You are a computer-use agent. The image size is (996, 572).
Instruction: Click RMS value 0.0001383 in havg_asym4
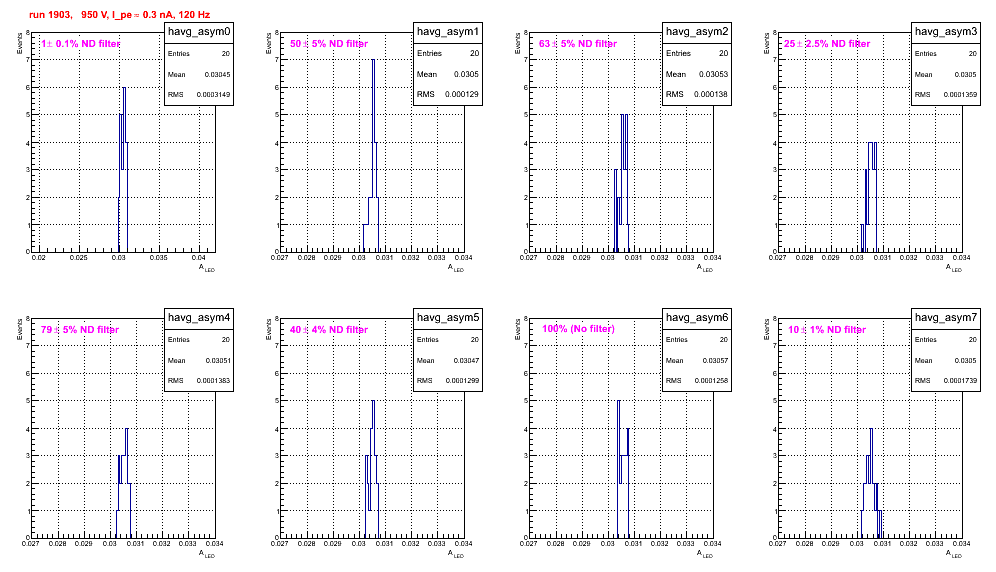[x=213, y=381]
